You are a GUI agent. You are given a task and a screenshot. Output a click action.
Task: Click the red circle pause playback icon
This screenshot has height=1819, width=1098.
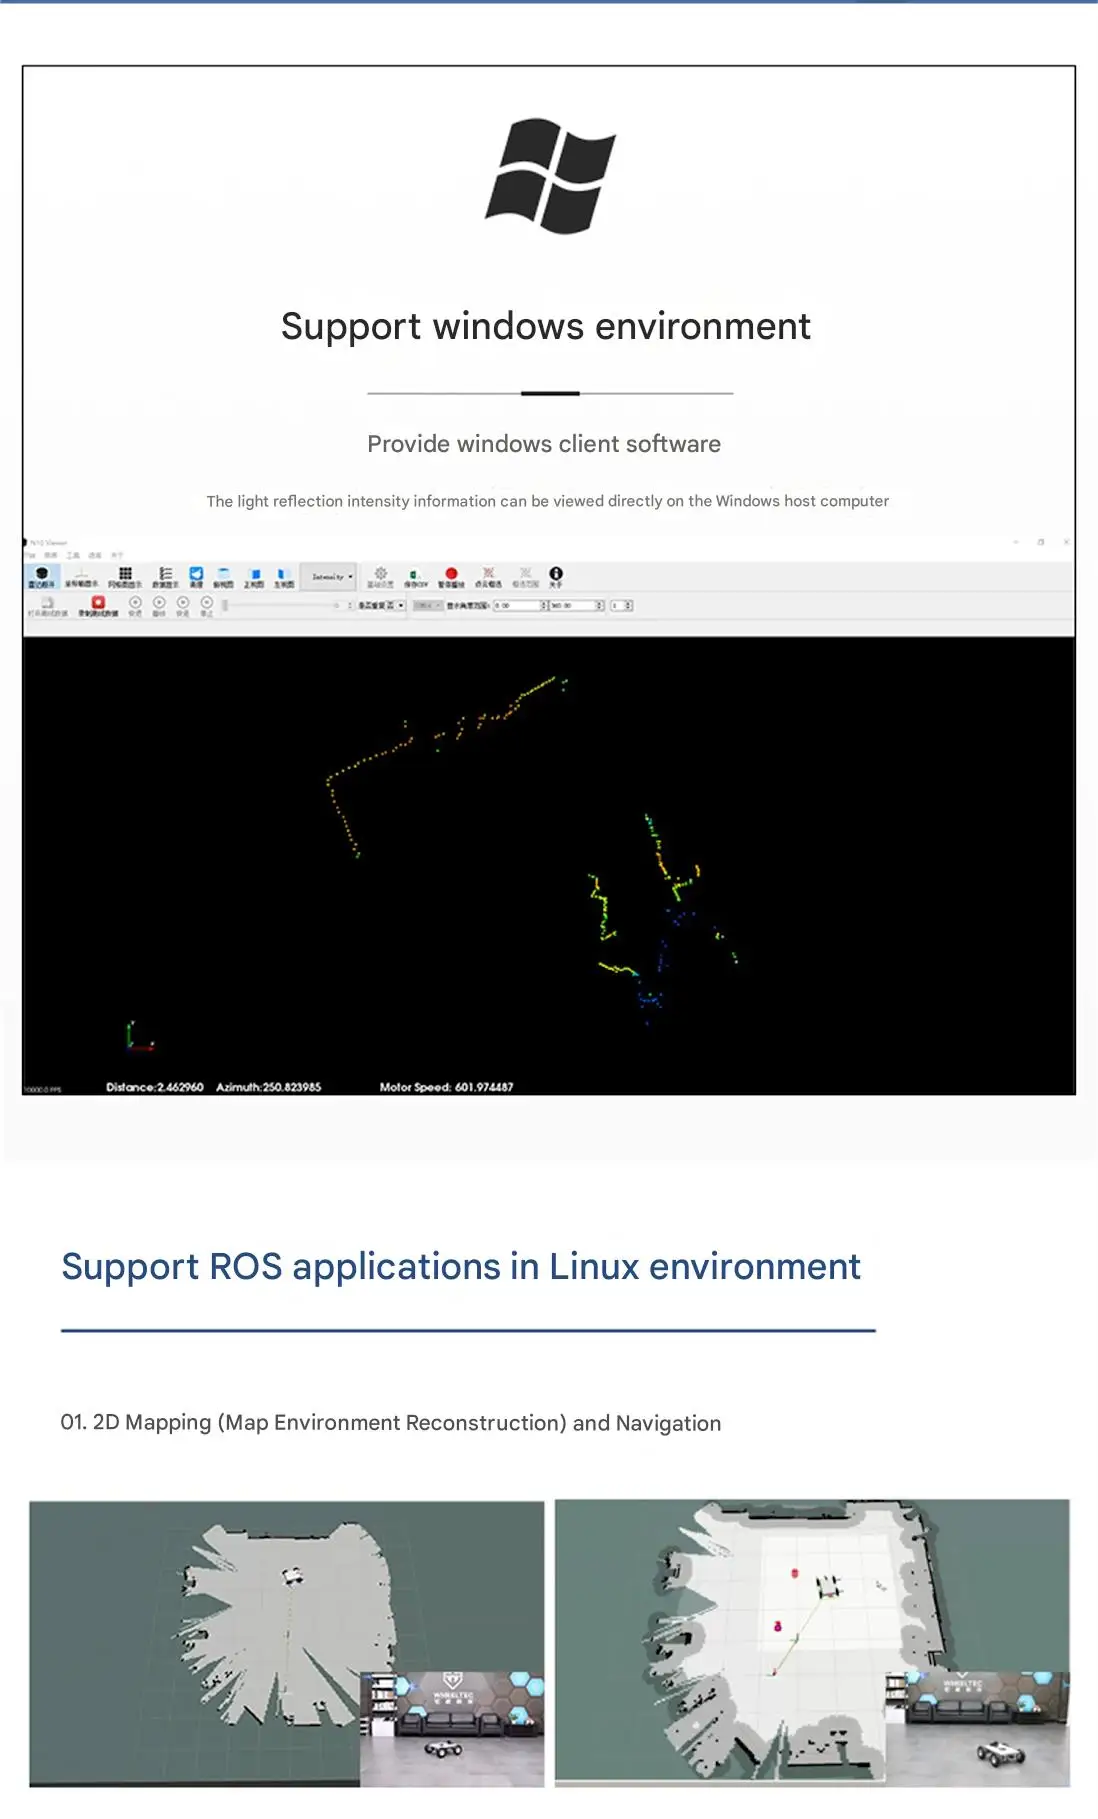coord(451,577)
